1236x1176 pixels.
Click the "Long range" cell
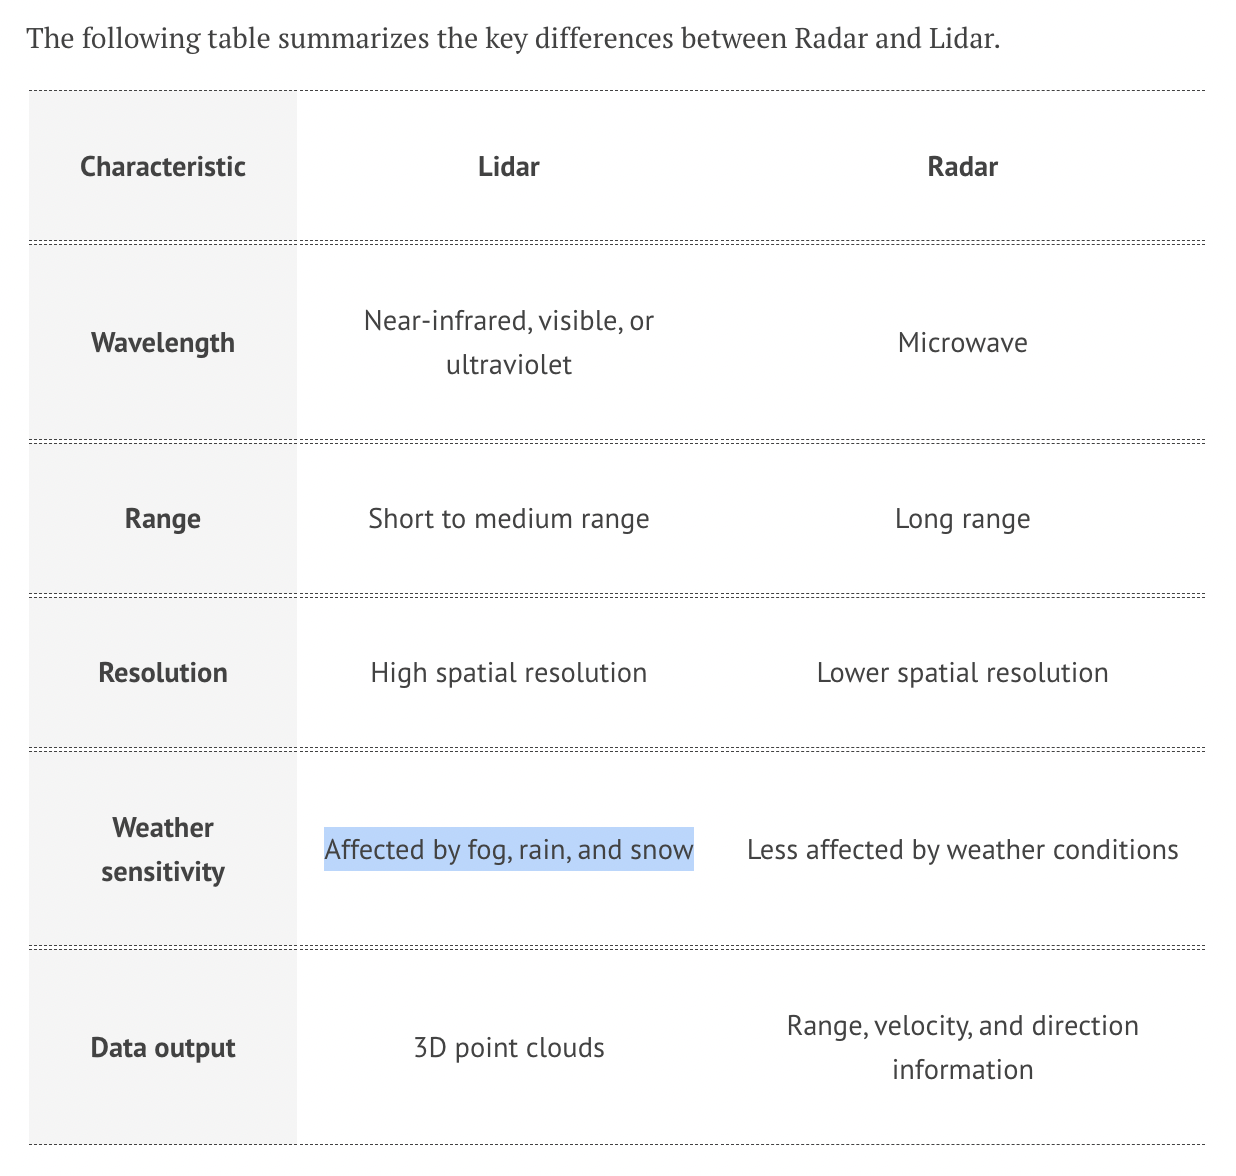pyautogui.click(x=962, y=519)
